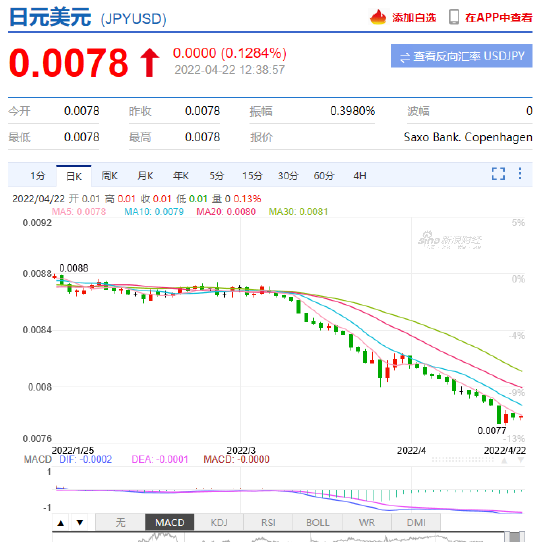Select the 无 indicator option

point(120,523)
